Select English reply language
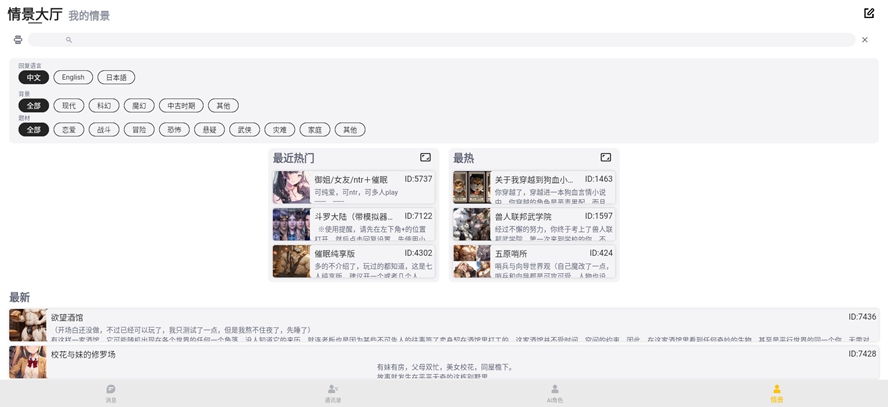This screenshot has width=888, height=407. coord(73,78)
